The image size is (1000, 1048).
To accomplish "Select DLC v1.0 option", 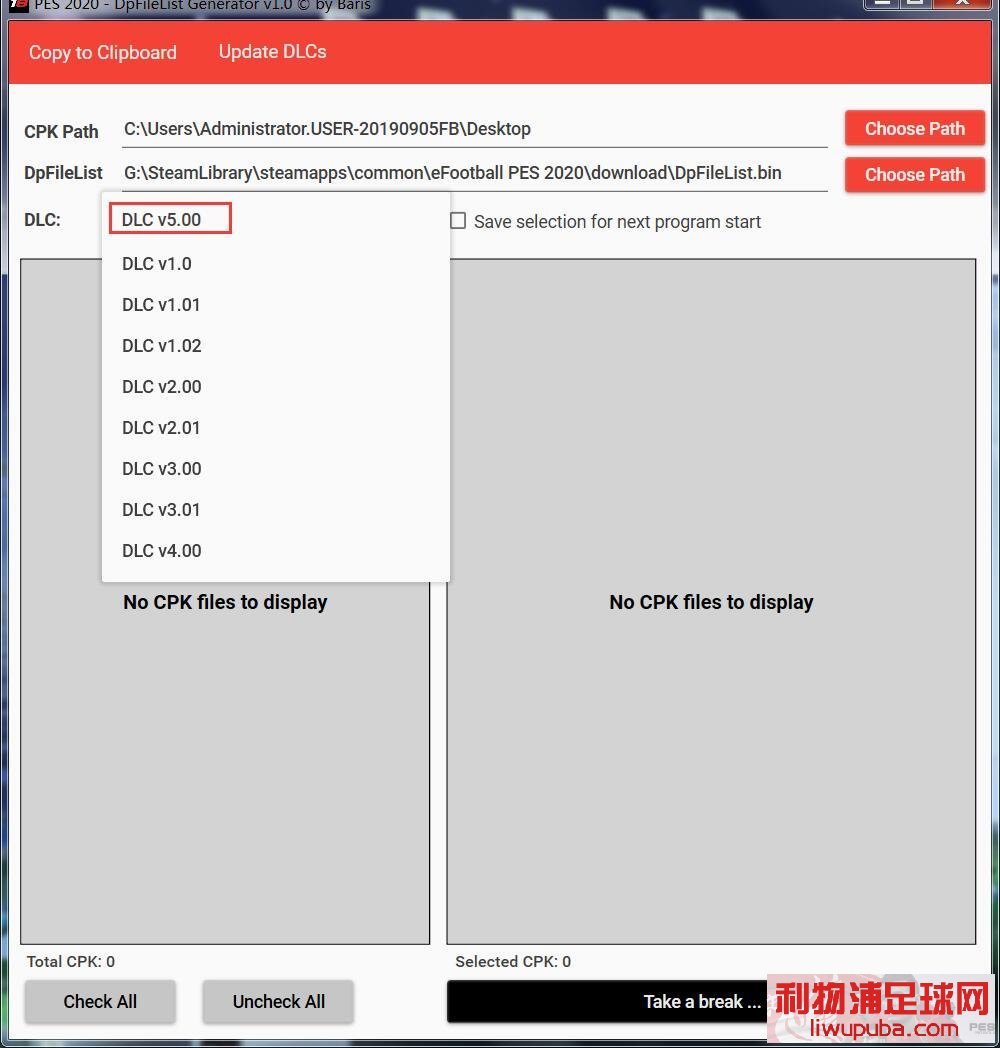I will (x=275, y=264).
